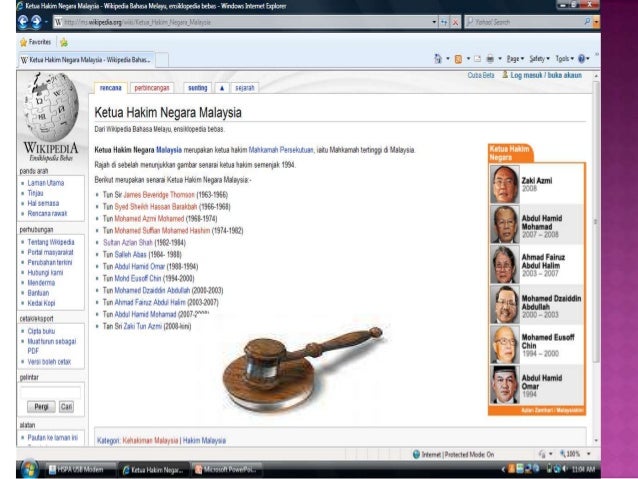This screenshot has height=479, width=638.
Task: Click Ketua Hakim Negar taskbar item
Action: (153, 470)
